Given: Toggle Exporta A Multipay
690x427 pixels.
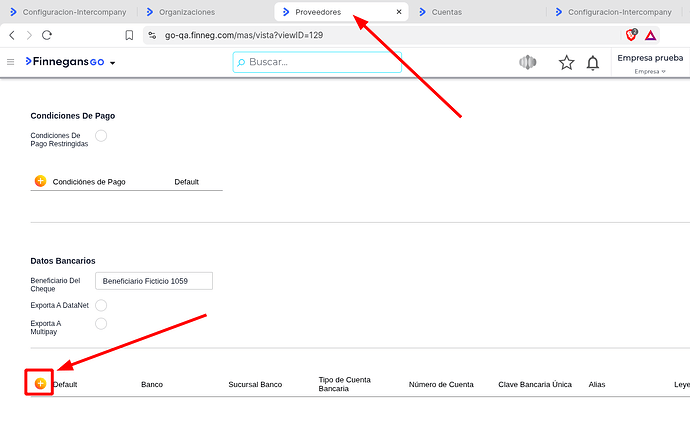Looking at the screenshot, I should point(101,324).
